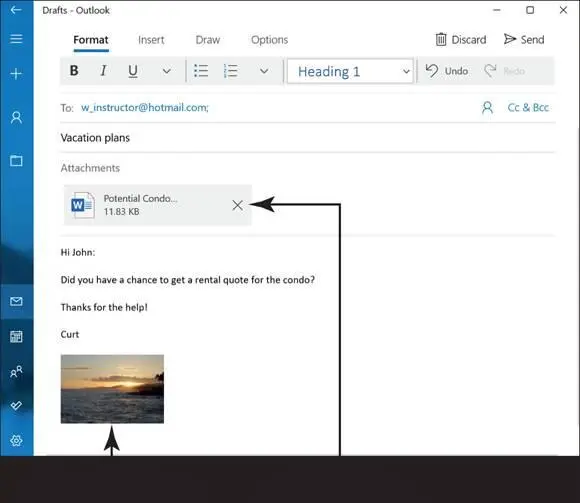The height and width of the screenshot is (503, 580).
Task: Toggle Underline formatting
Action: click(133, 70)
